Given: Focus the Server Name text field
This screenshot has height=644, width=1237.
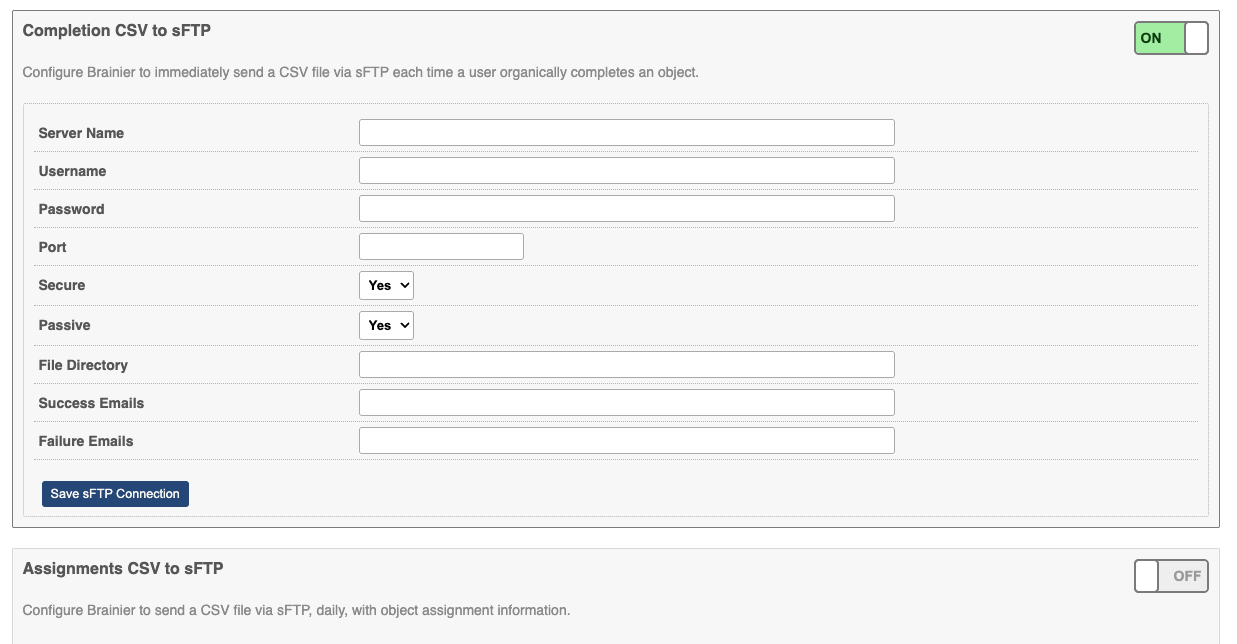Looking at the screenshot, I should pos(626,133).
